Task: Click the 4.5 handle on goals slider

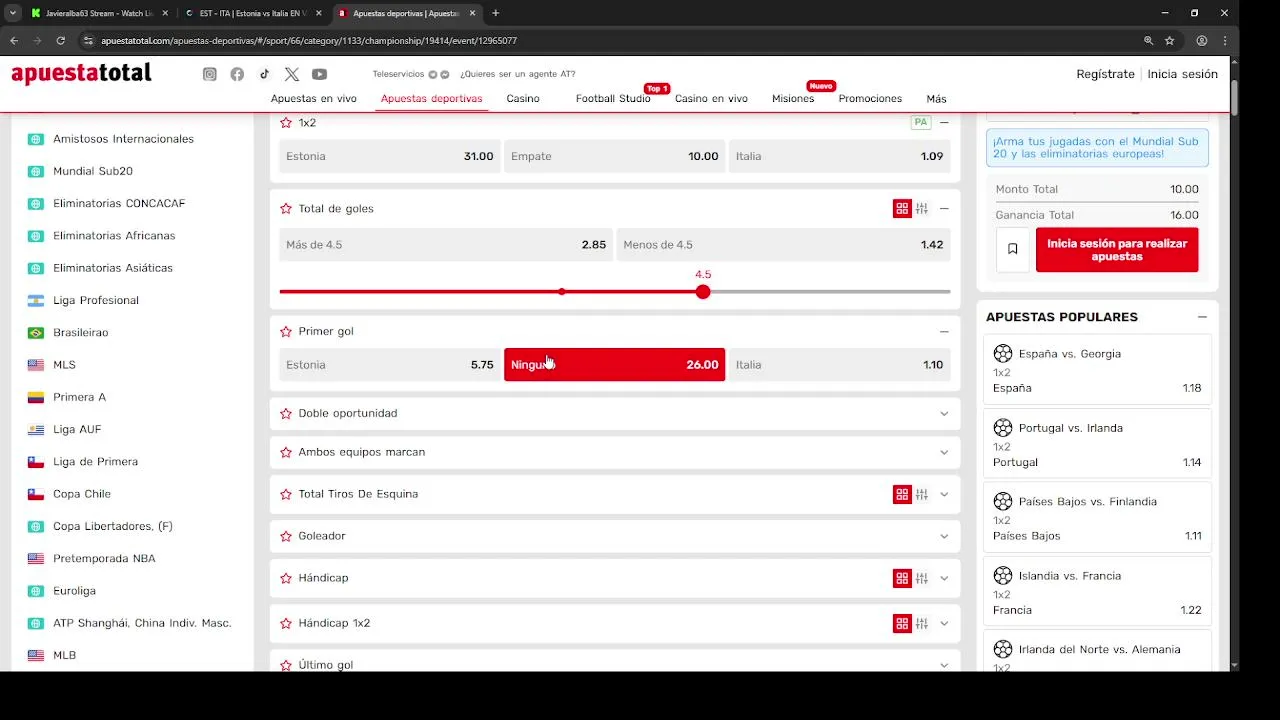Action: point(703,292)
